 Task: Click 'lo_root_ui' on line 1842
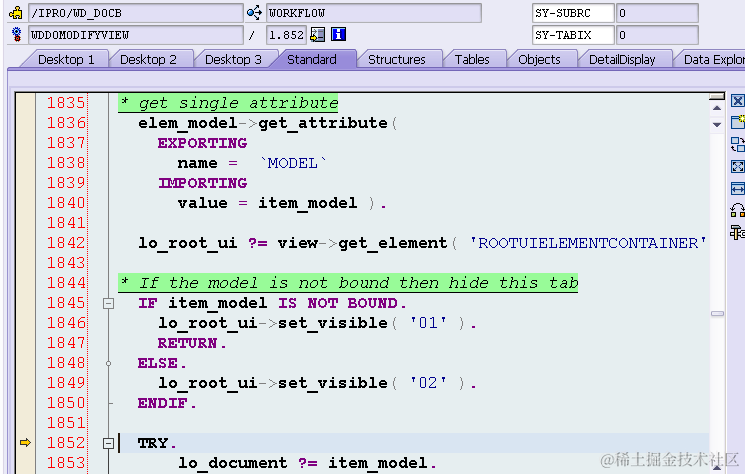click(x=188, y=243)
